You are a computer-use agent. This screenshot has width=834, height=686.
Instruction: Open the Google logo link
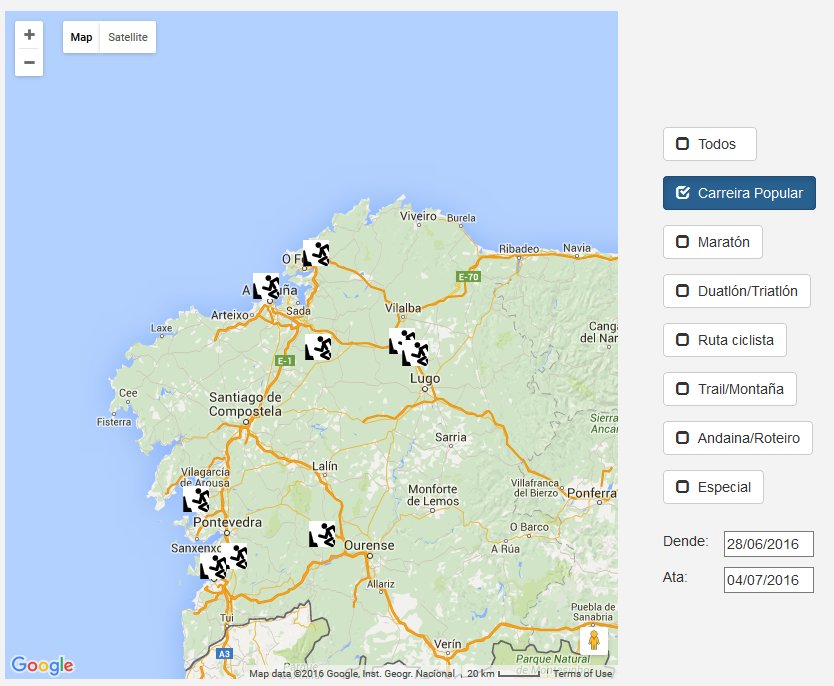(43, 665)
